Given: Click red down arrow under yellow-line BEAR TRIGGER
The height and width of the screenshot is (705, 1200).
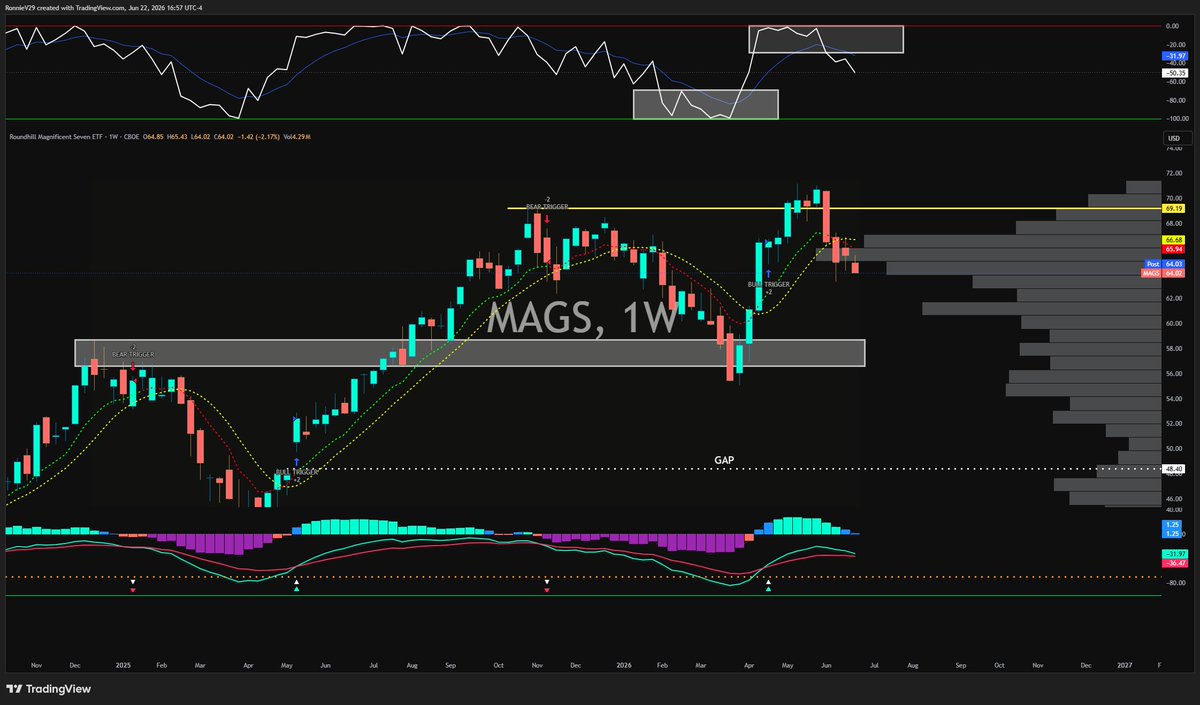Looking at the screenshot, I should [547, 217].
